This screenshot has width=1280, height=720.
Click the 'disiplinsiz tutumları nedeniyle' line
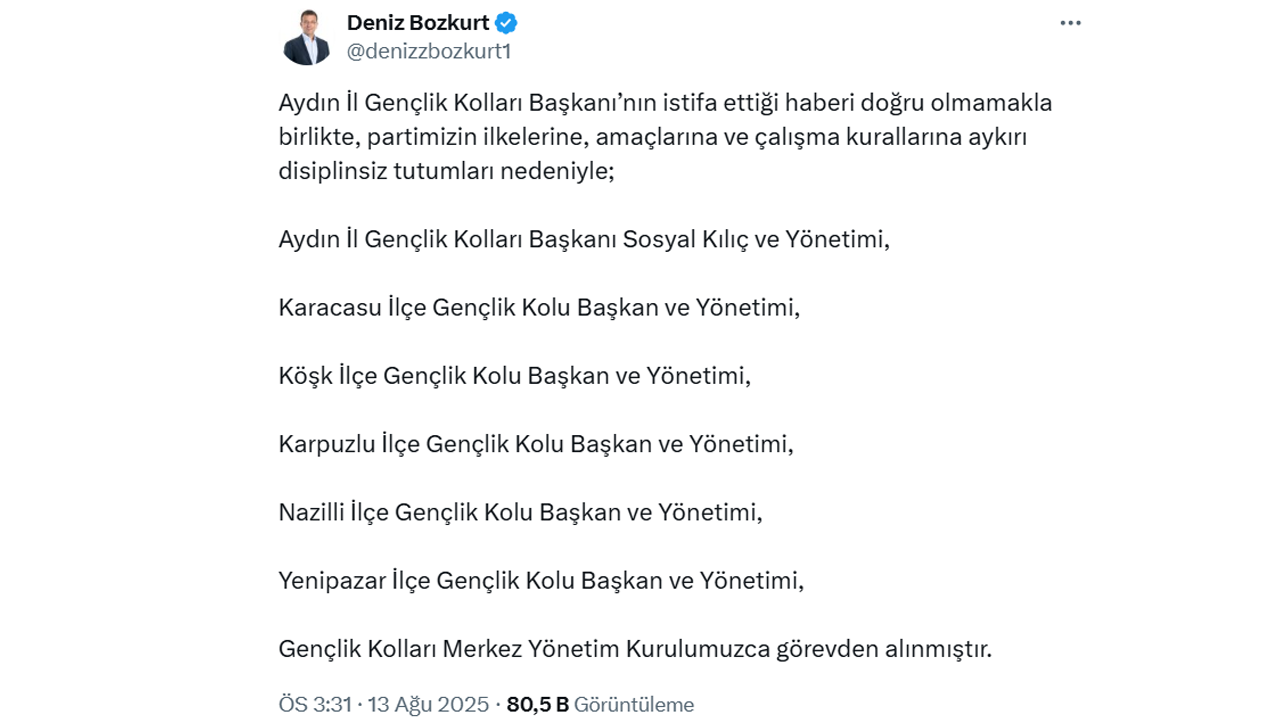[446, 171]
